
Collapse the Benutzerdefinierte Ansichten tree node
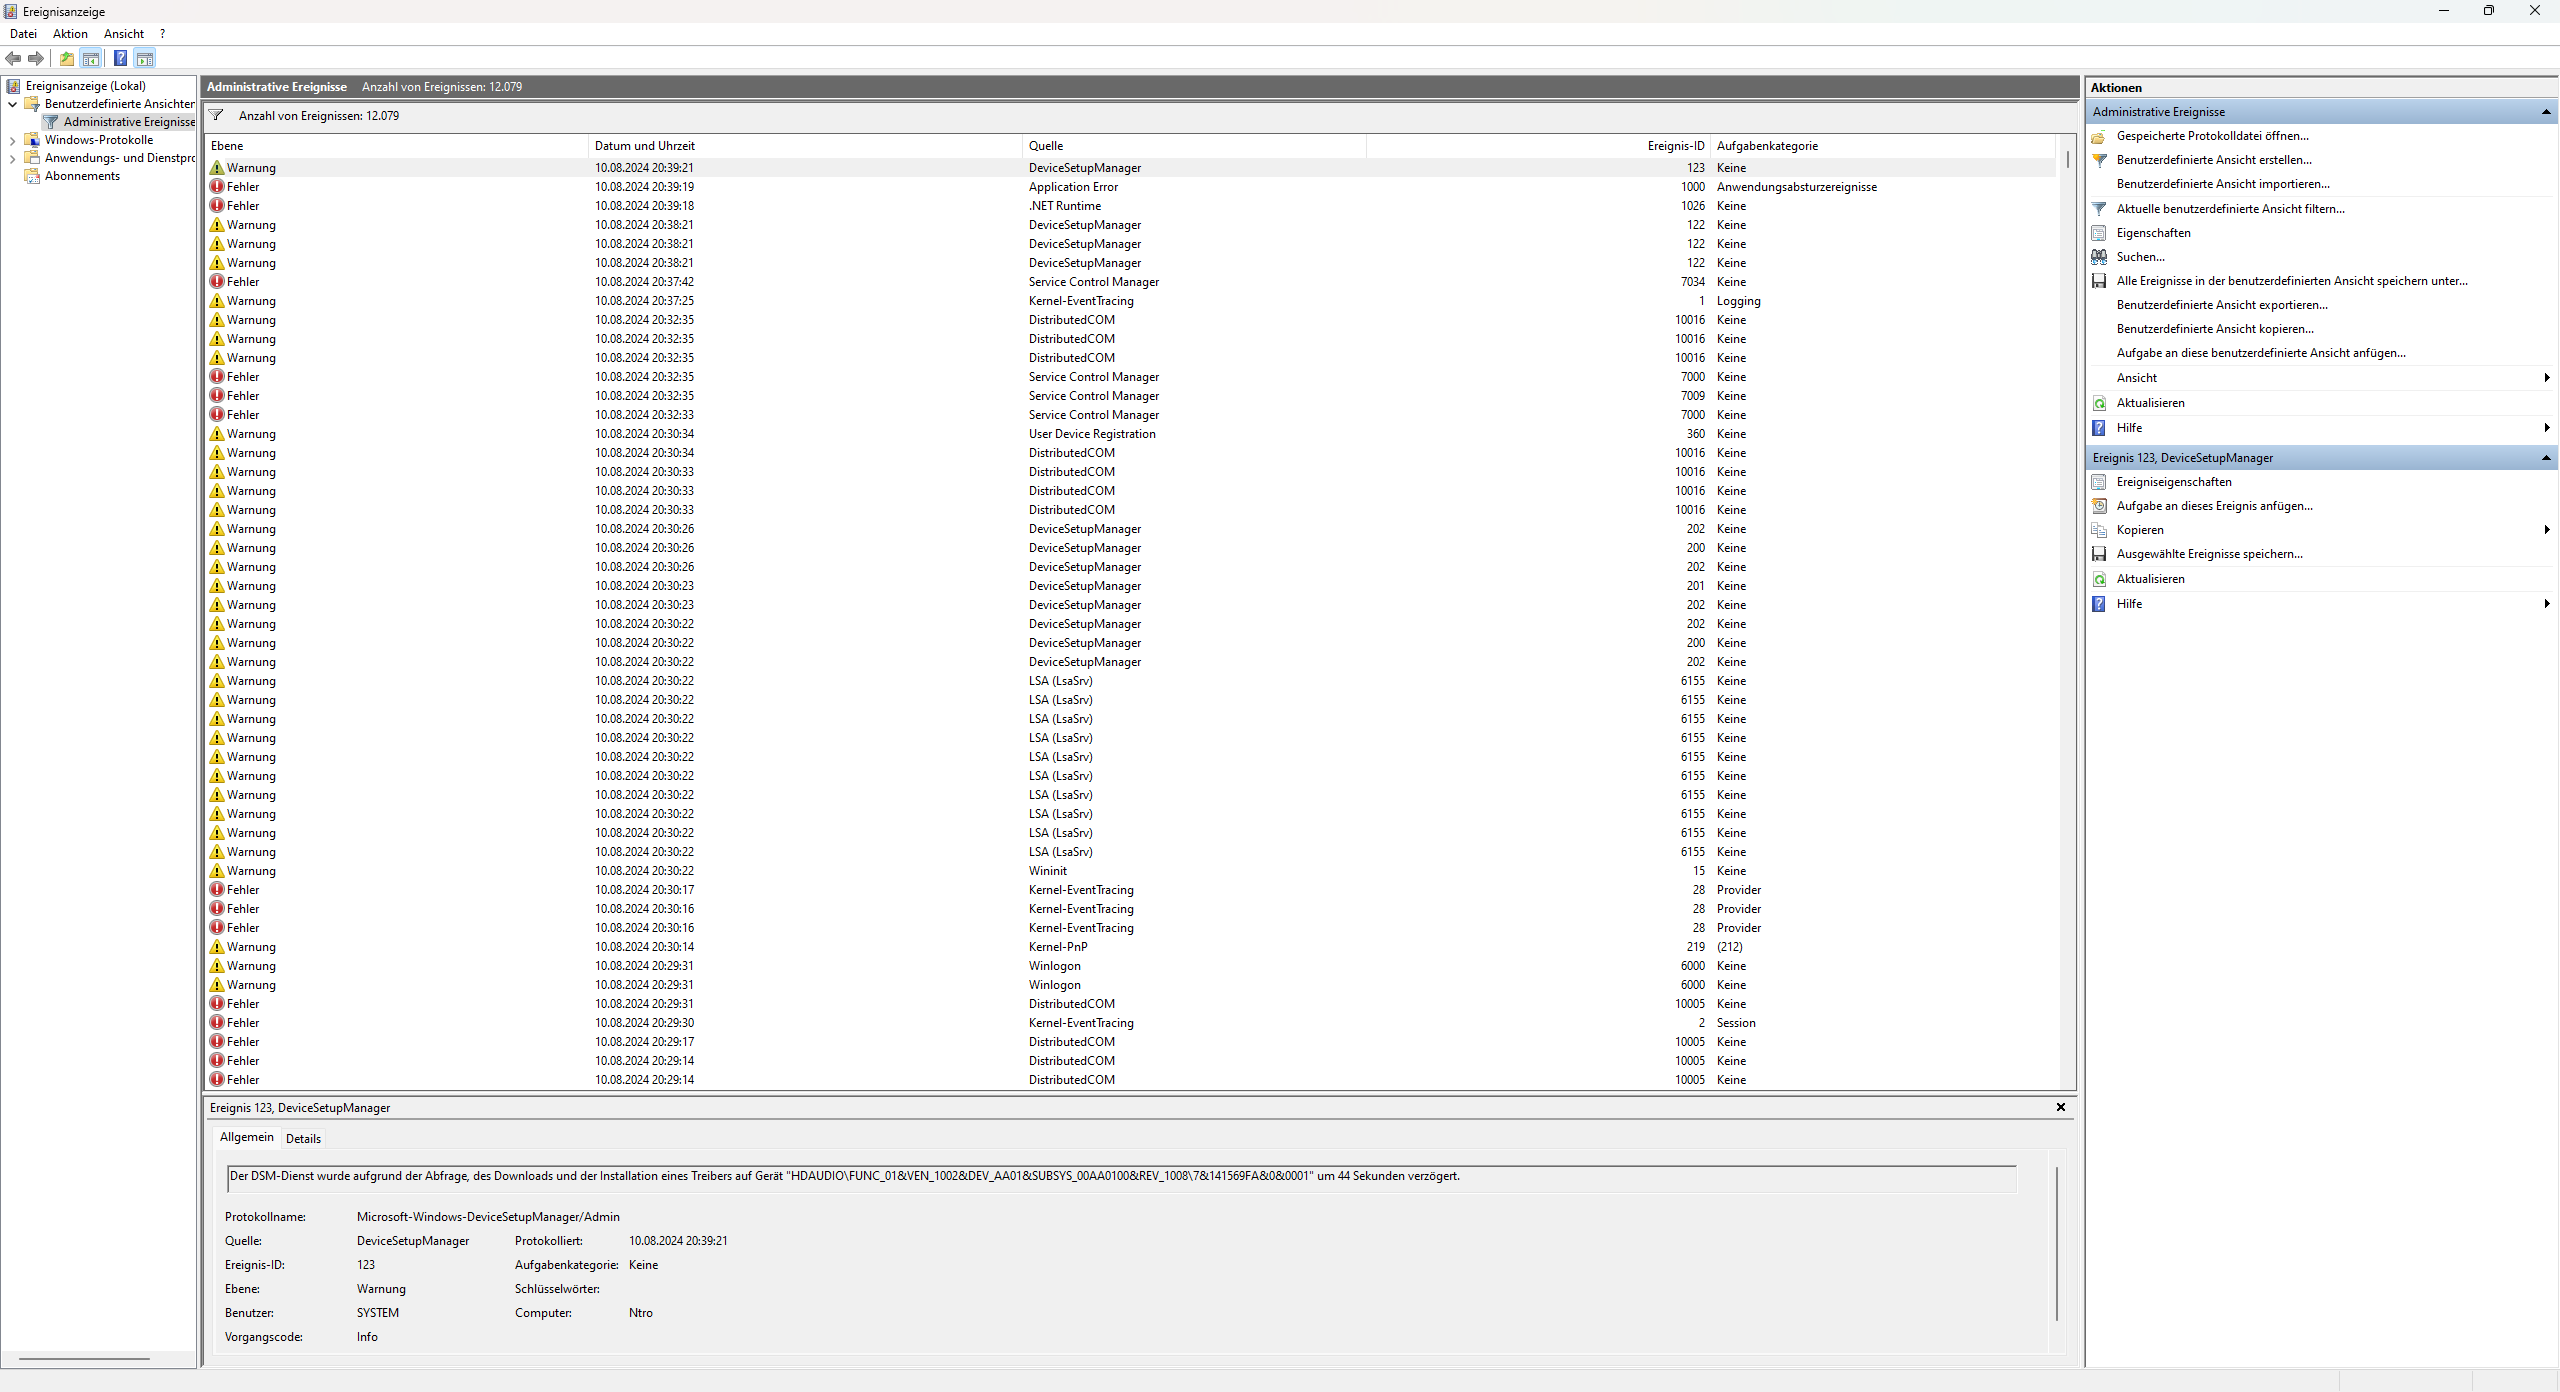pos(12,104)
